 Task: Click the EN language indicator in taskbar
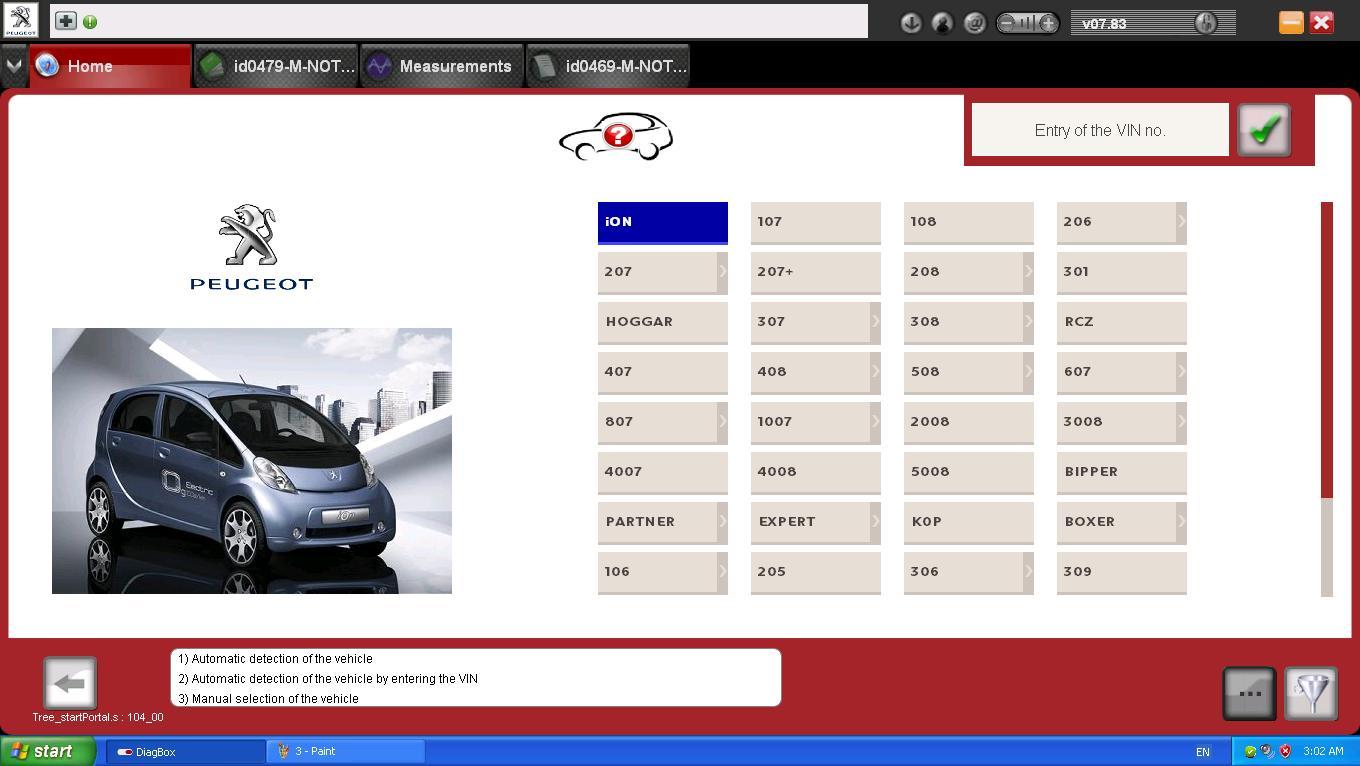tap(1203, 752)
